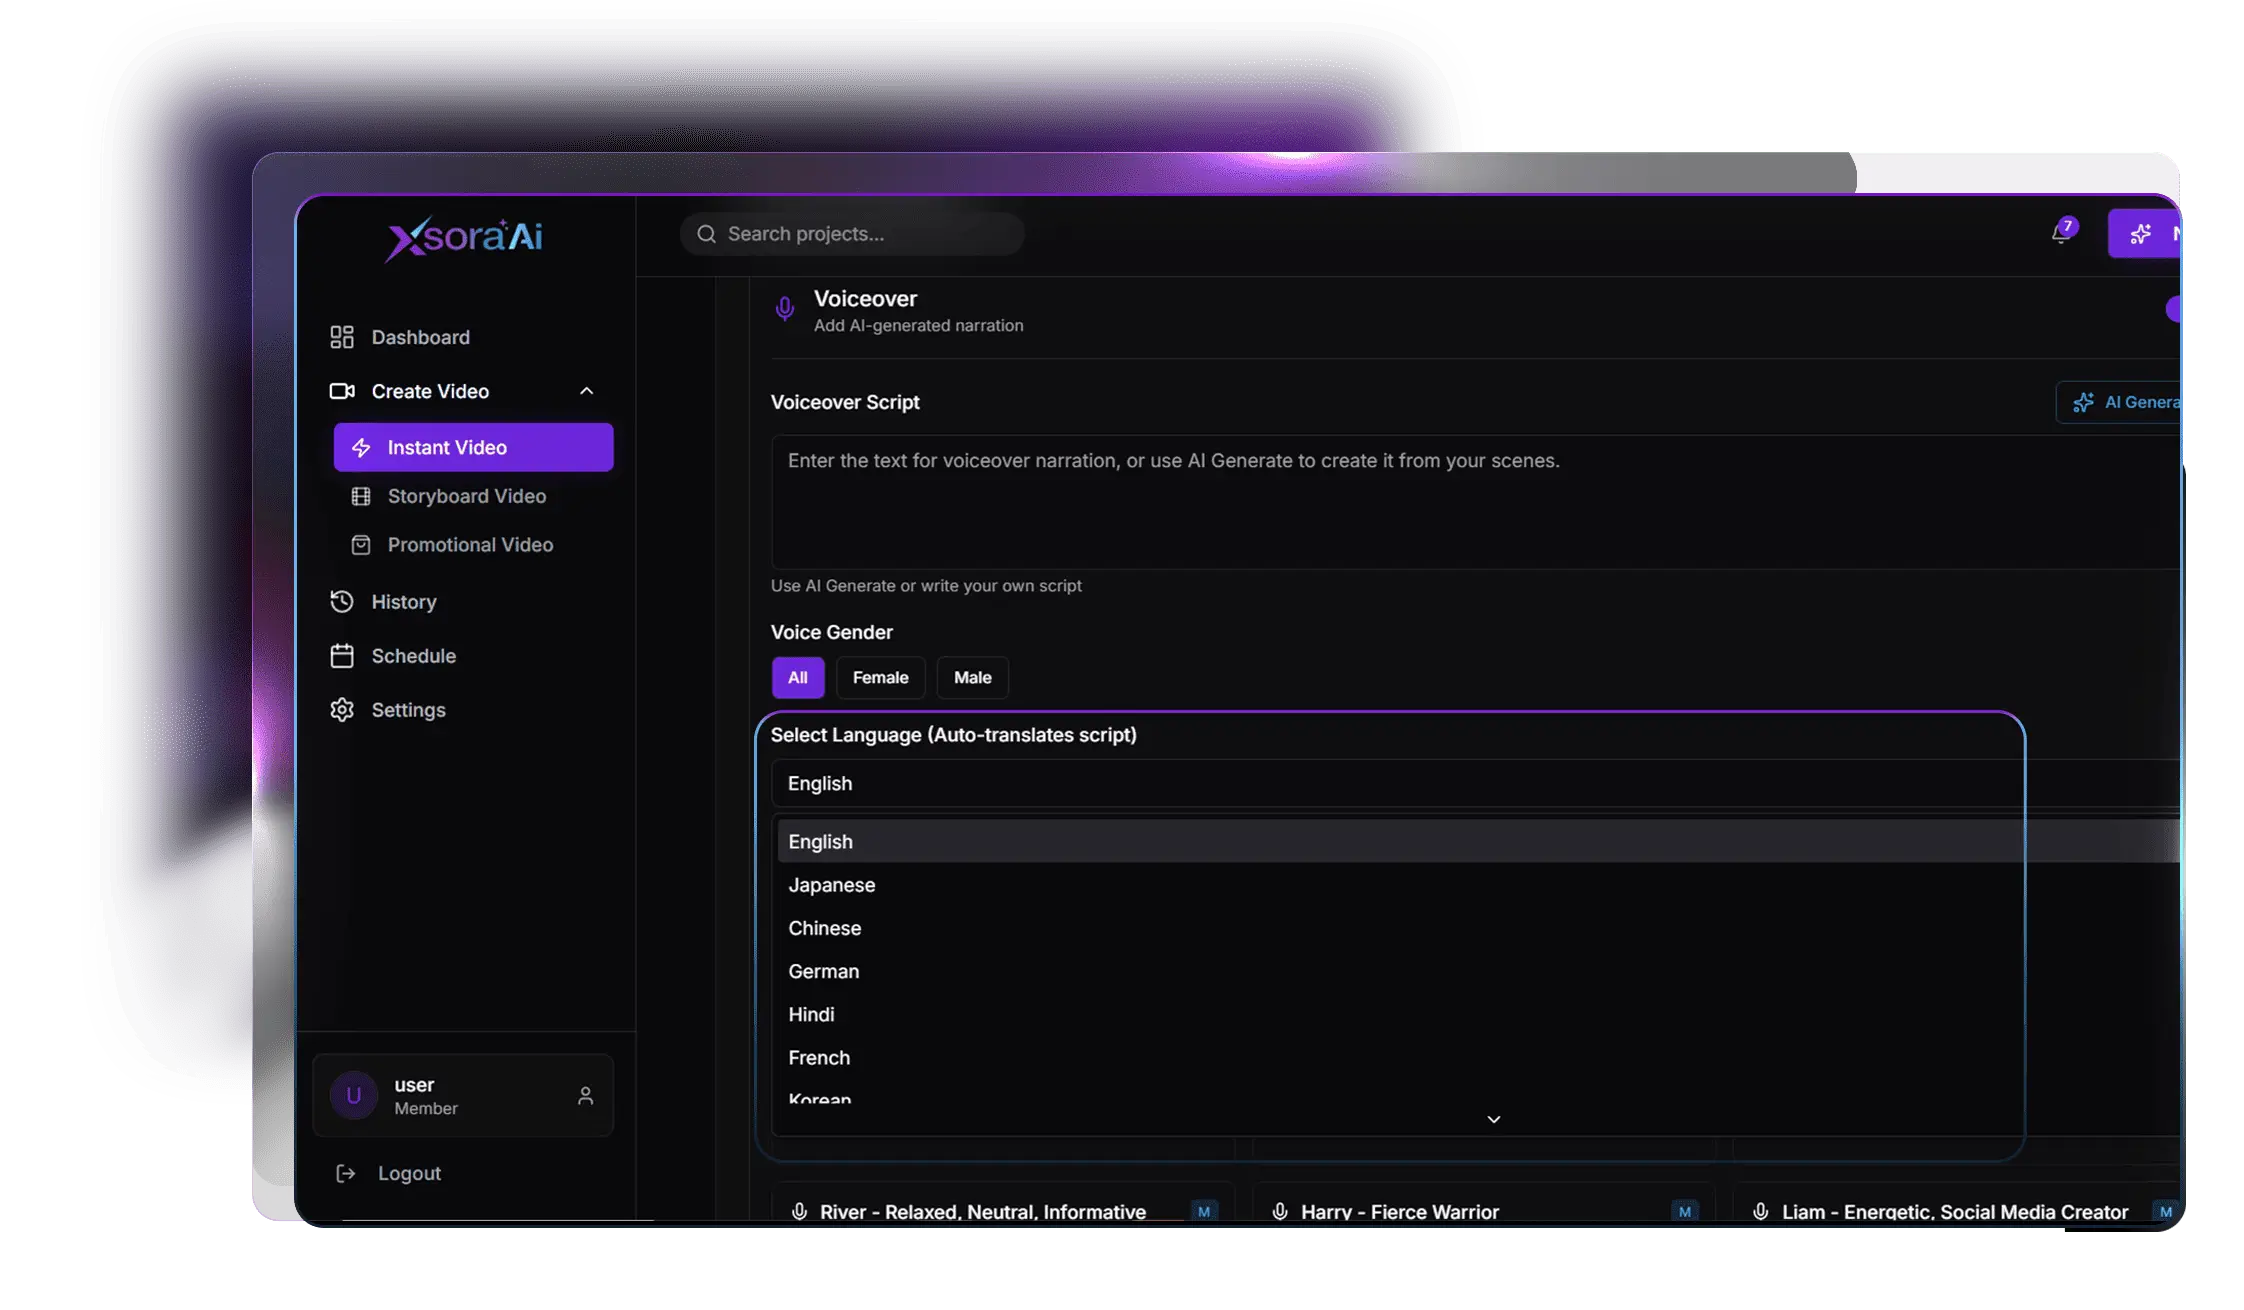
Task: Click the microphone icon on River voice
Action: (799, 1212)
